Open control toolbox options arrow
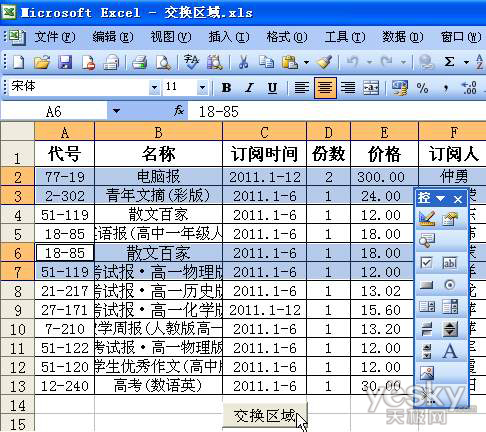 (x=440, y=199)
